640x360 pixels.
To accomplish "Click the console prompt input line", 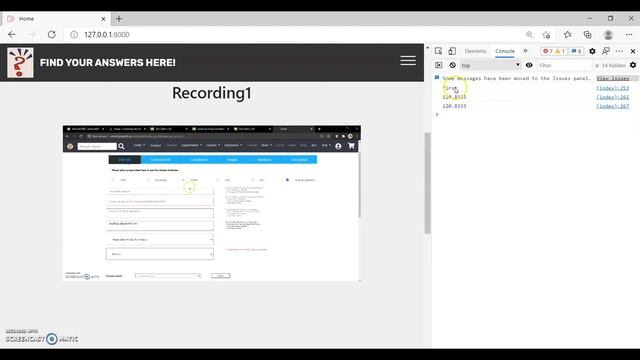I will point(537,115).
